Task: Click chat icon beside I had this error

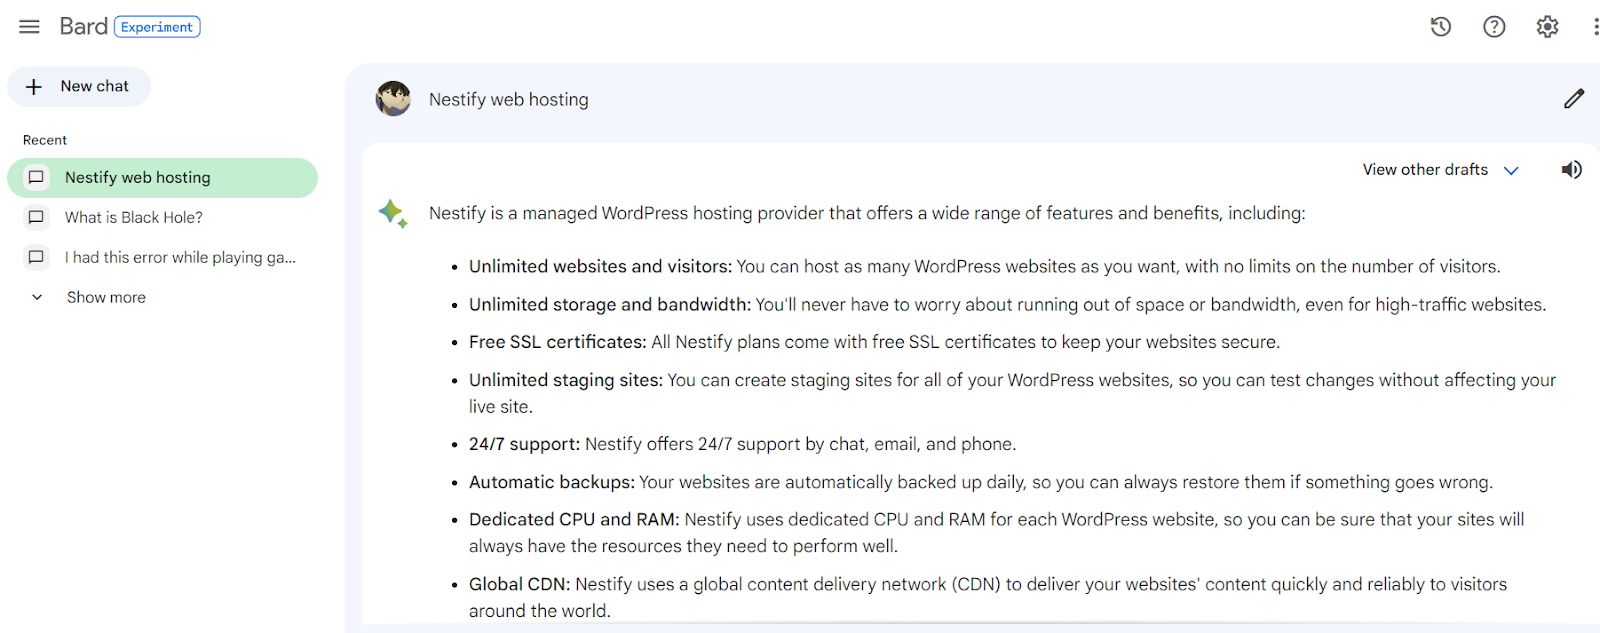Action: (x=36, y=258)
